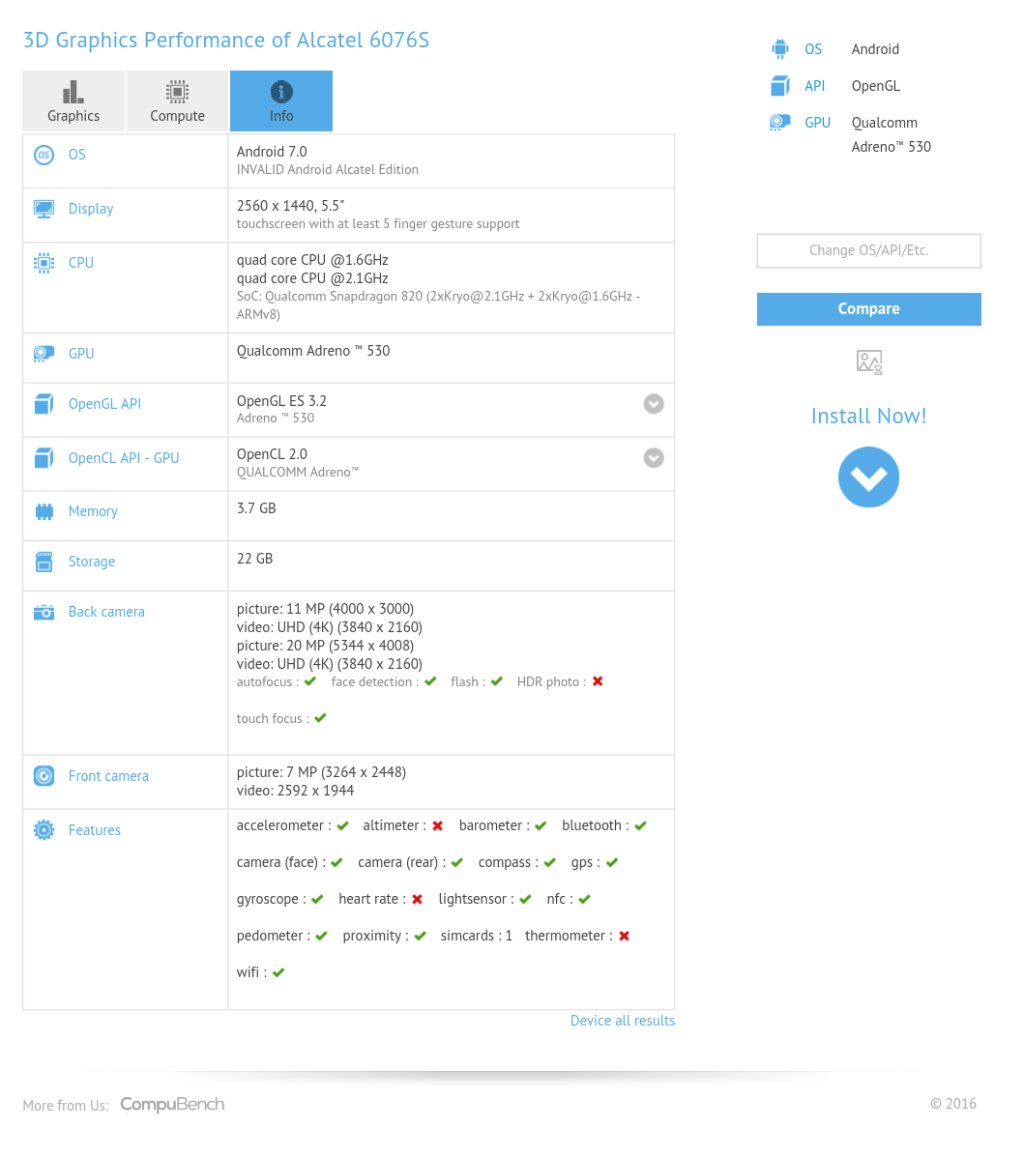Click the Android OS icon in sidebar
1024x1156 pixels.
779,49
